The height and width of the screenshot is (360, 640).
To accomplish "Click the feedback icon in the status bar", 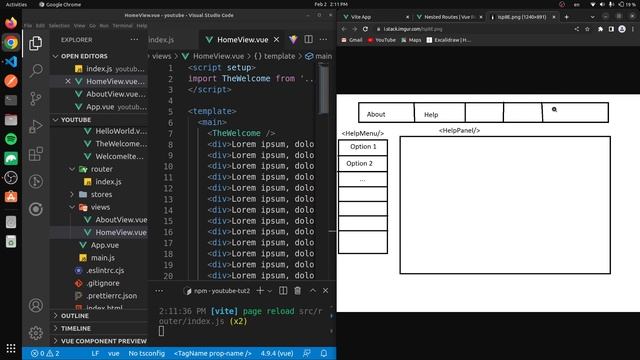I will 307,353.
